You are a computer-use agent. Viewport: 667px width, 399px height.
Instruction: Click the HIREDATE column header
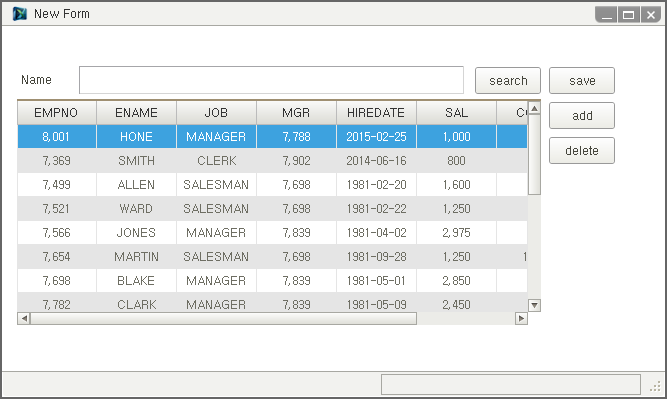(376, 113)
